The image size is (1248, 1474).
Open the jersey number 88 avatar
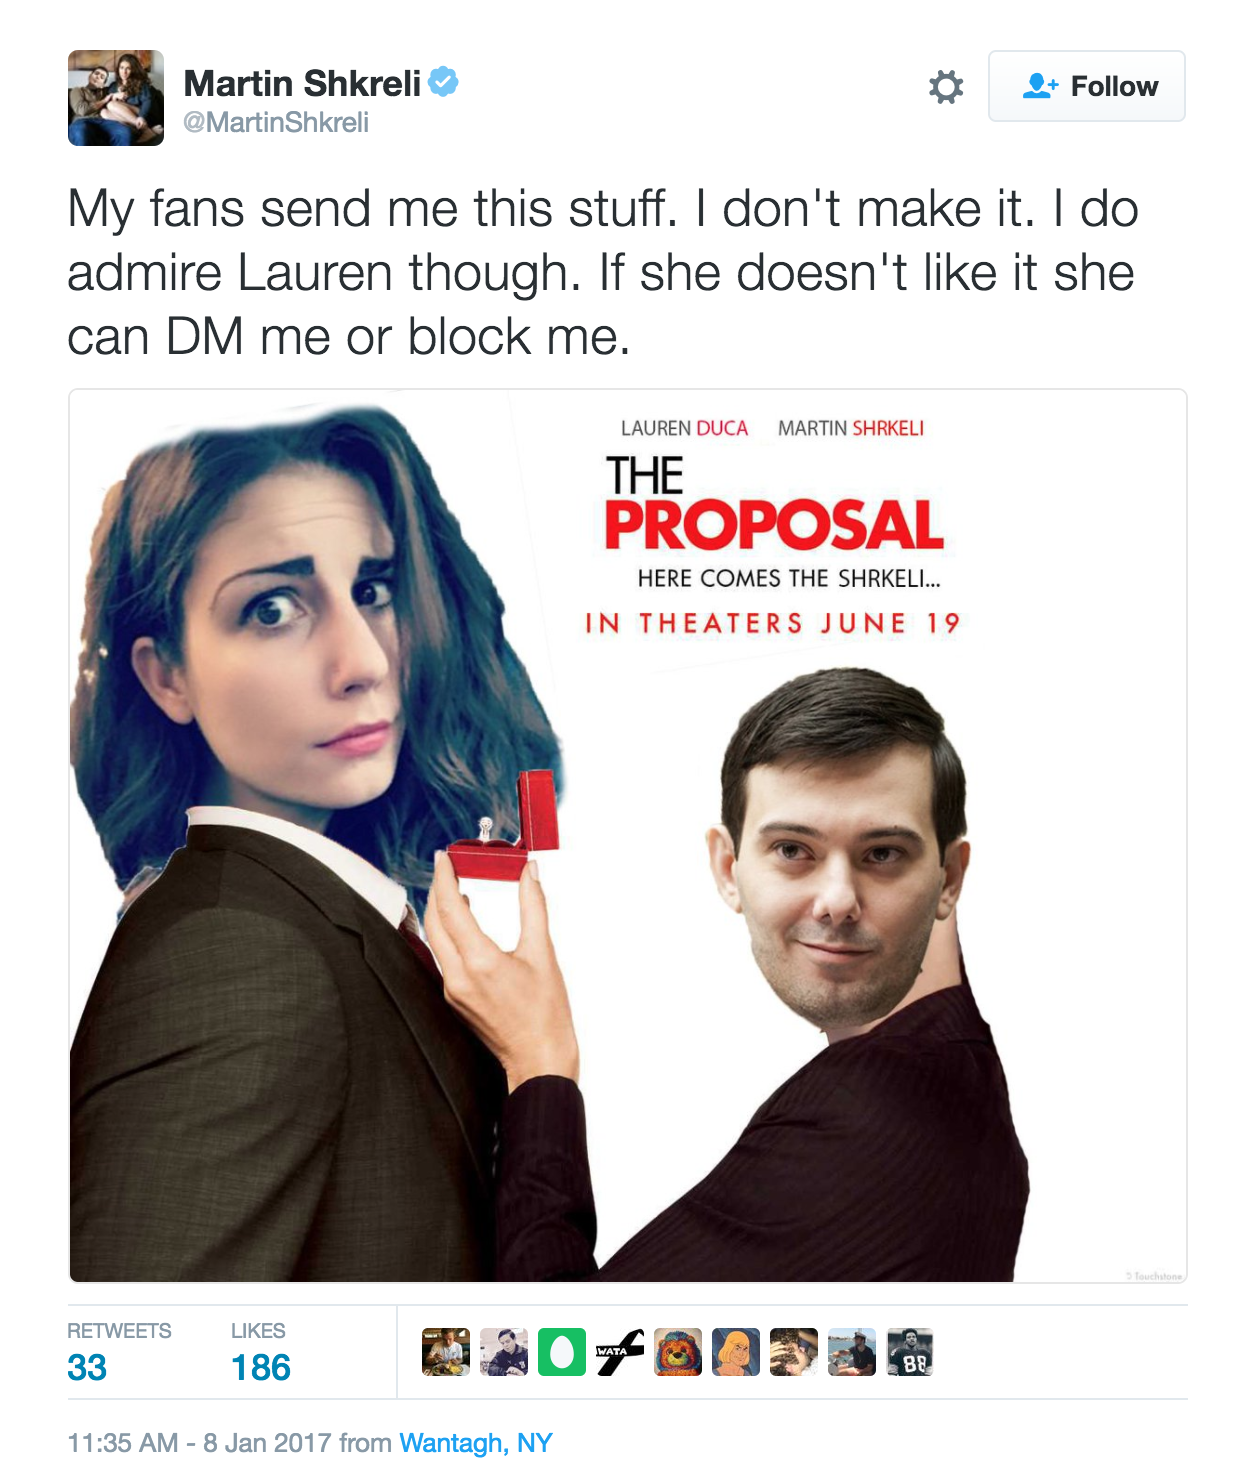[910, 1352]
